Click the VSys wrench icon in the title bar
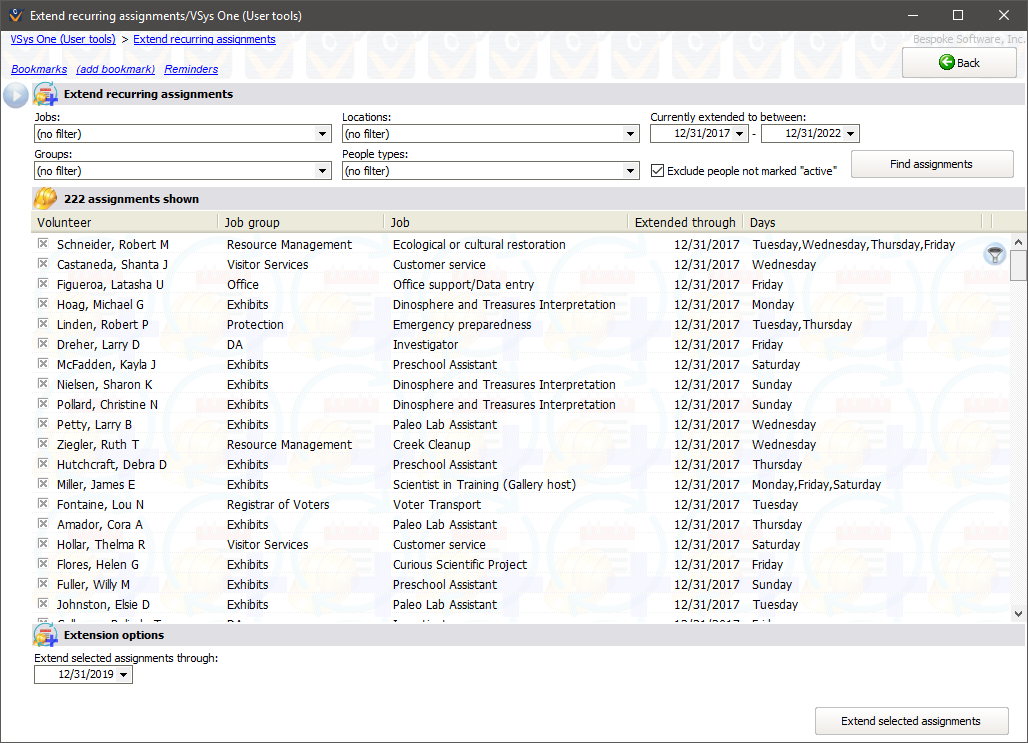 pos(13,15)
